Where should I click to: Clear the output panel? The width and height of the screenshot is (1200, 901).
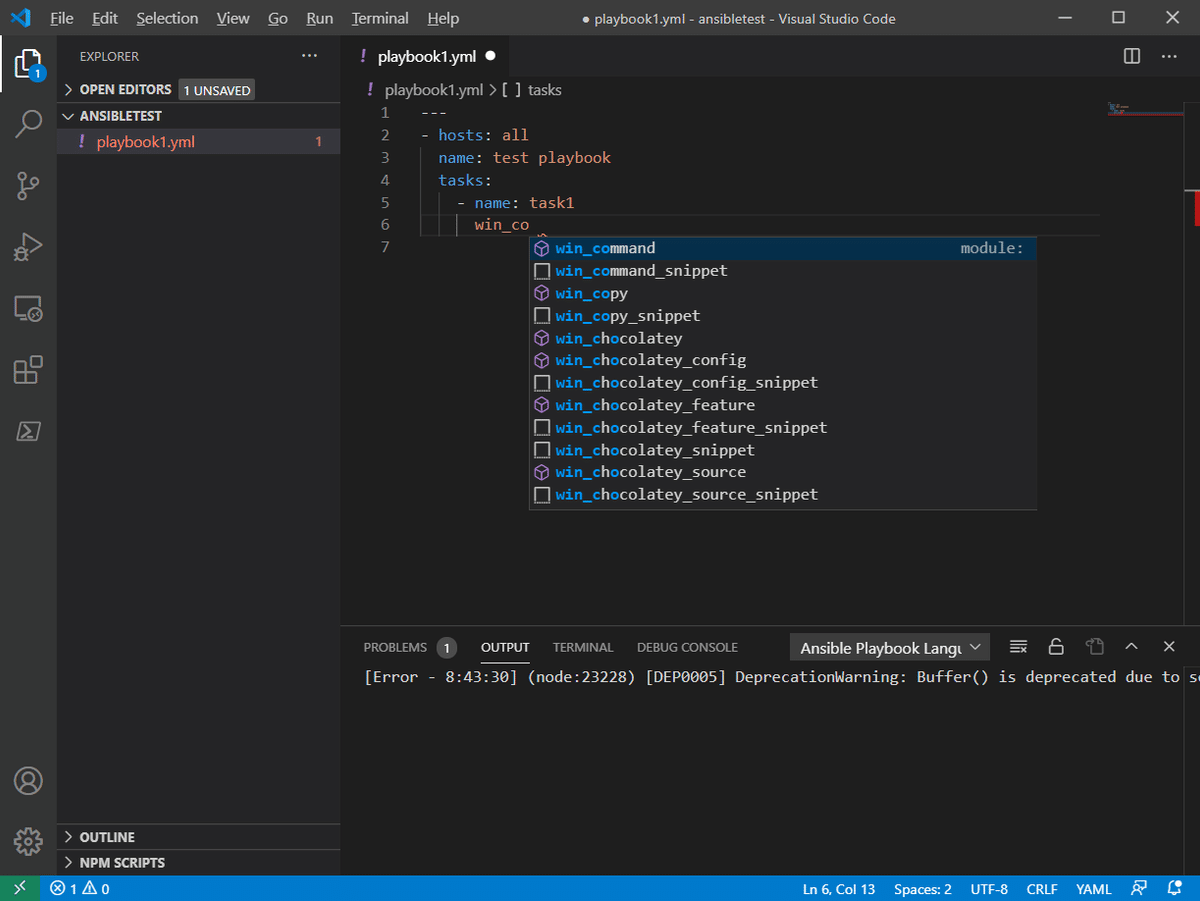[x=1019, y=647]
